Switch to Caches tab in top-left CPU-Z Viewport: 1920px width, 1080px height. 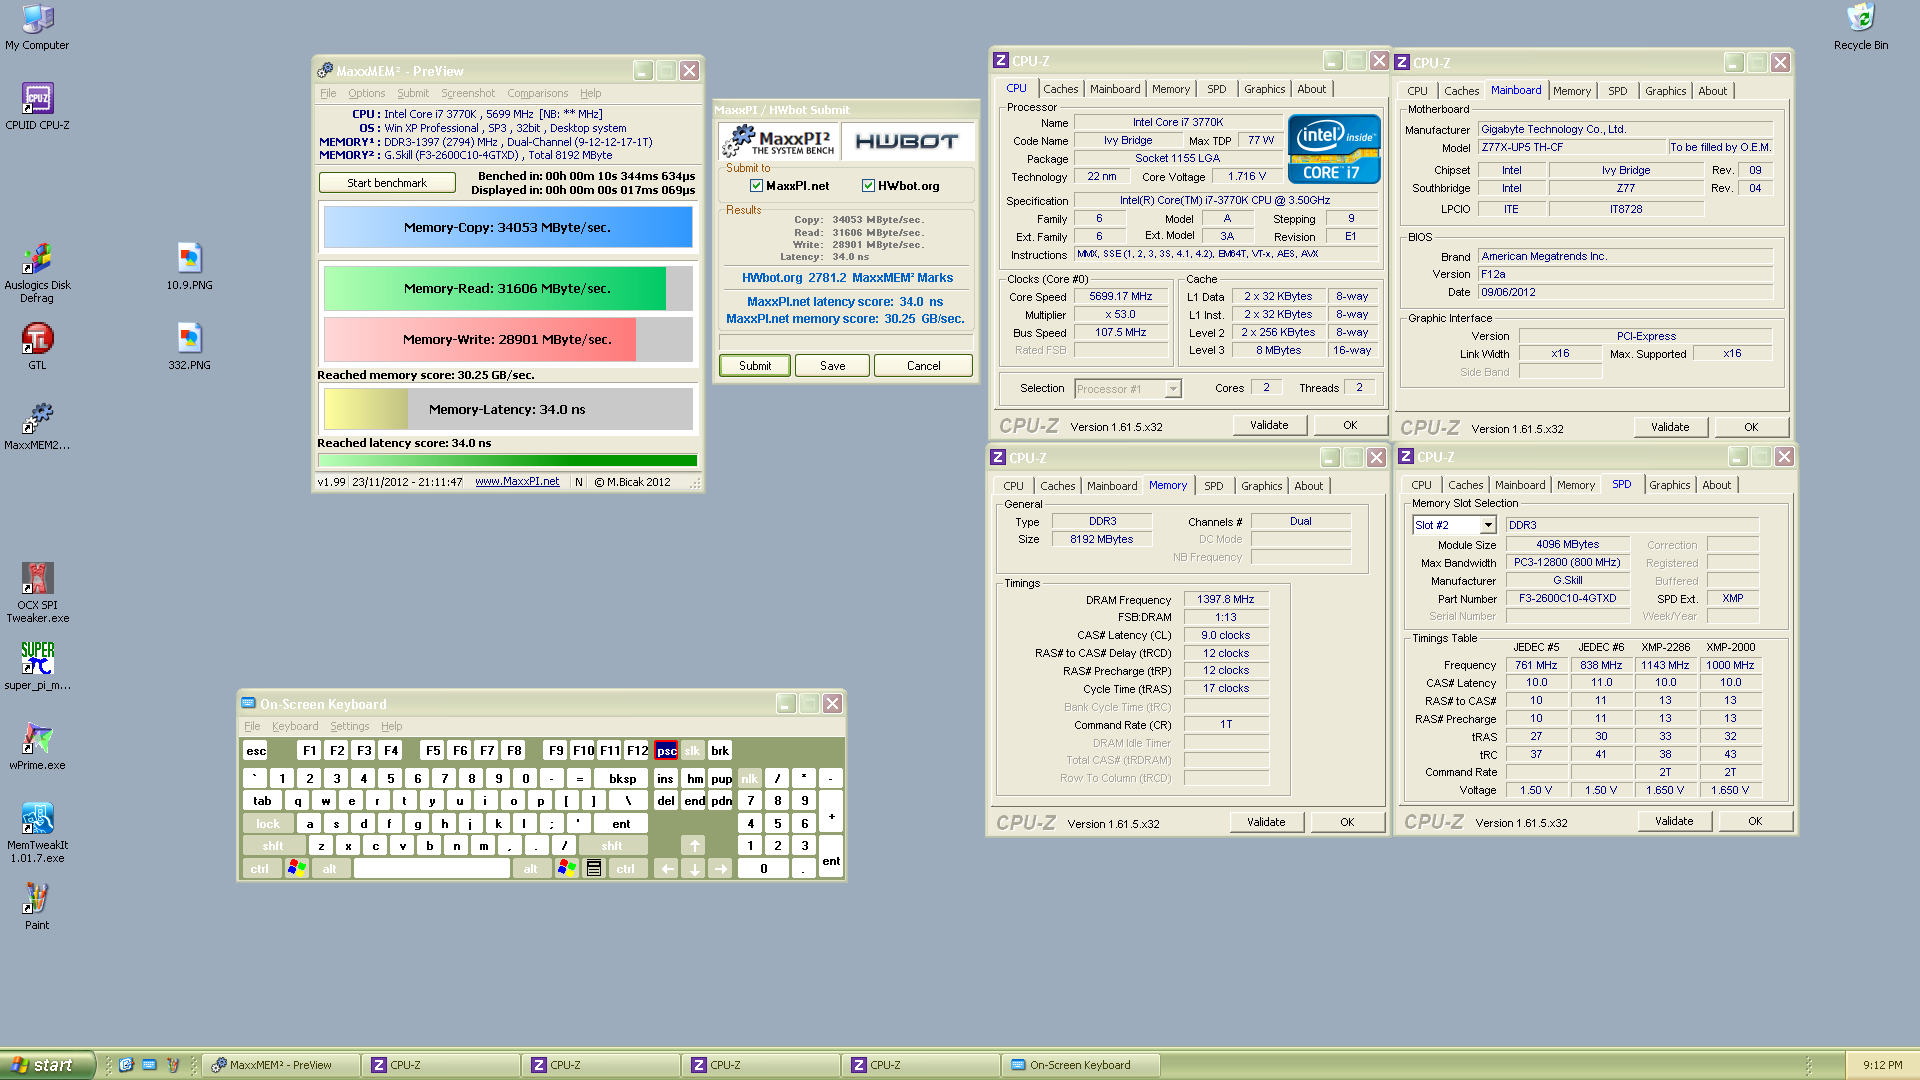1060,89
